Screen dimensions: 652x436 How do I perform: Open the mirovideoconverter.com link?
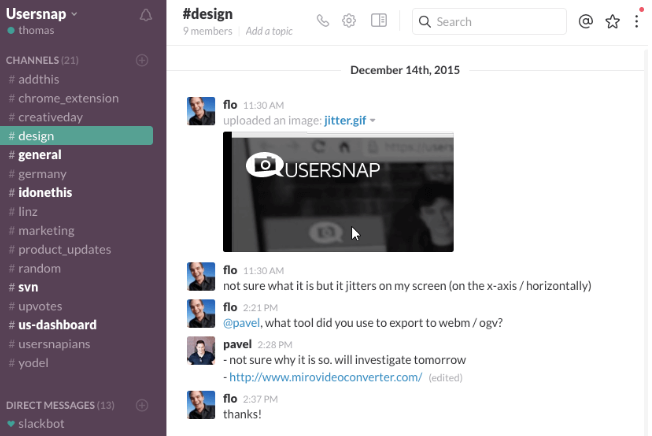pos(326,377)
